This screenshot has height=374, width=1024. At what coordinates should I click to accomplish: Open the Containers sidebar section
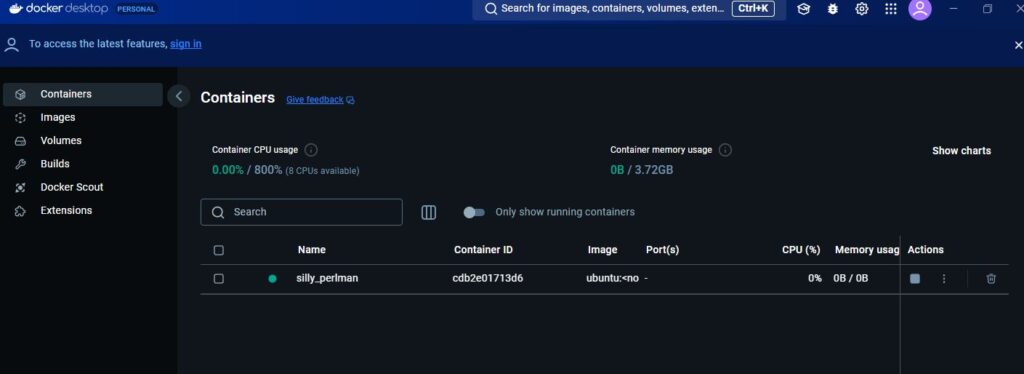(83, 94)
